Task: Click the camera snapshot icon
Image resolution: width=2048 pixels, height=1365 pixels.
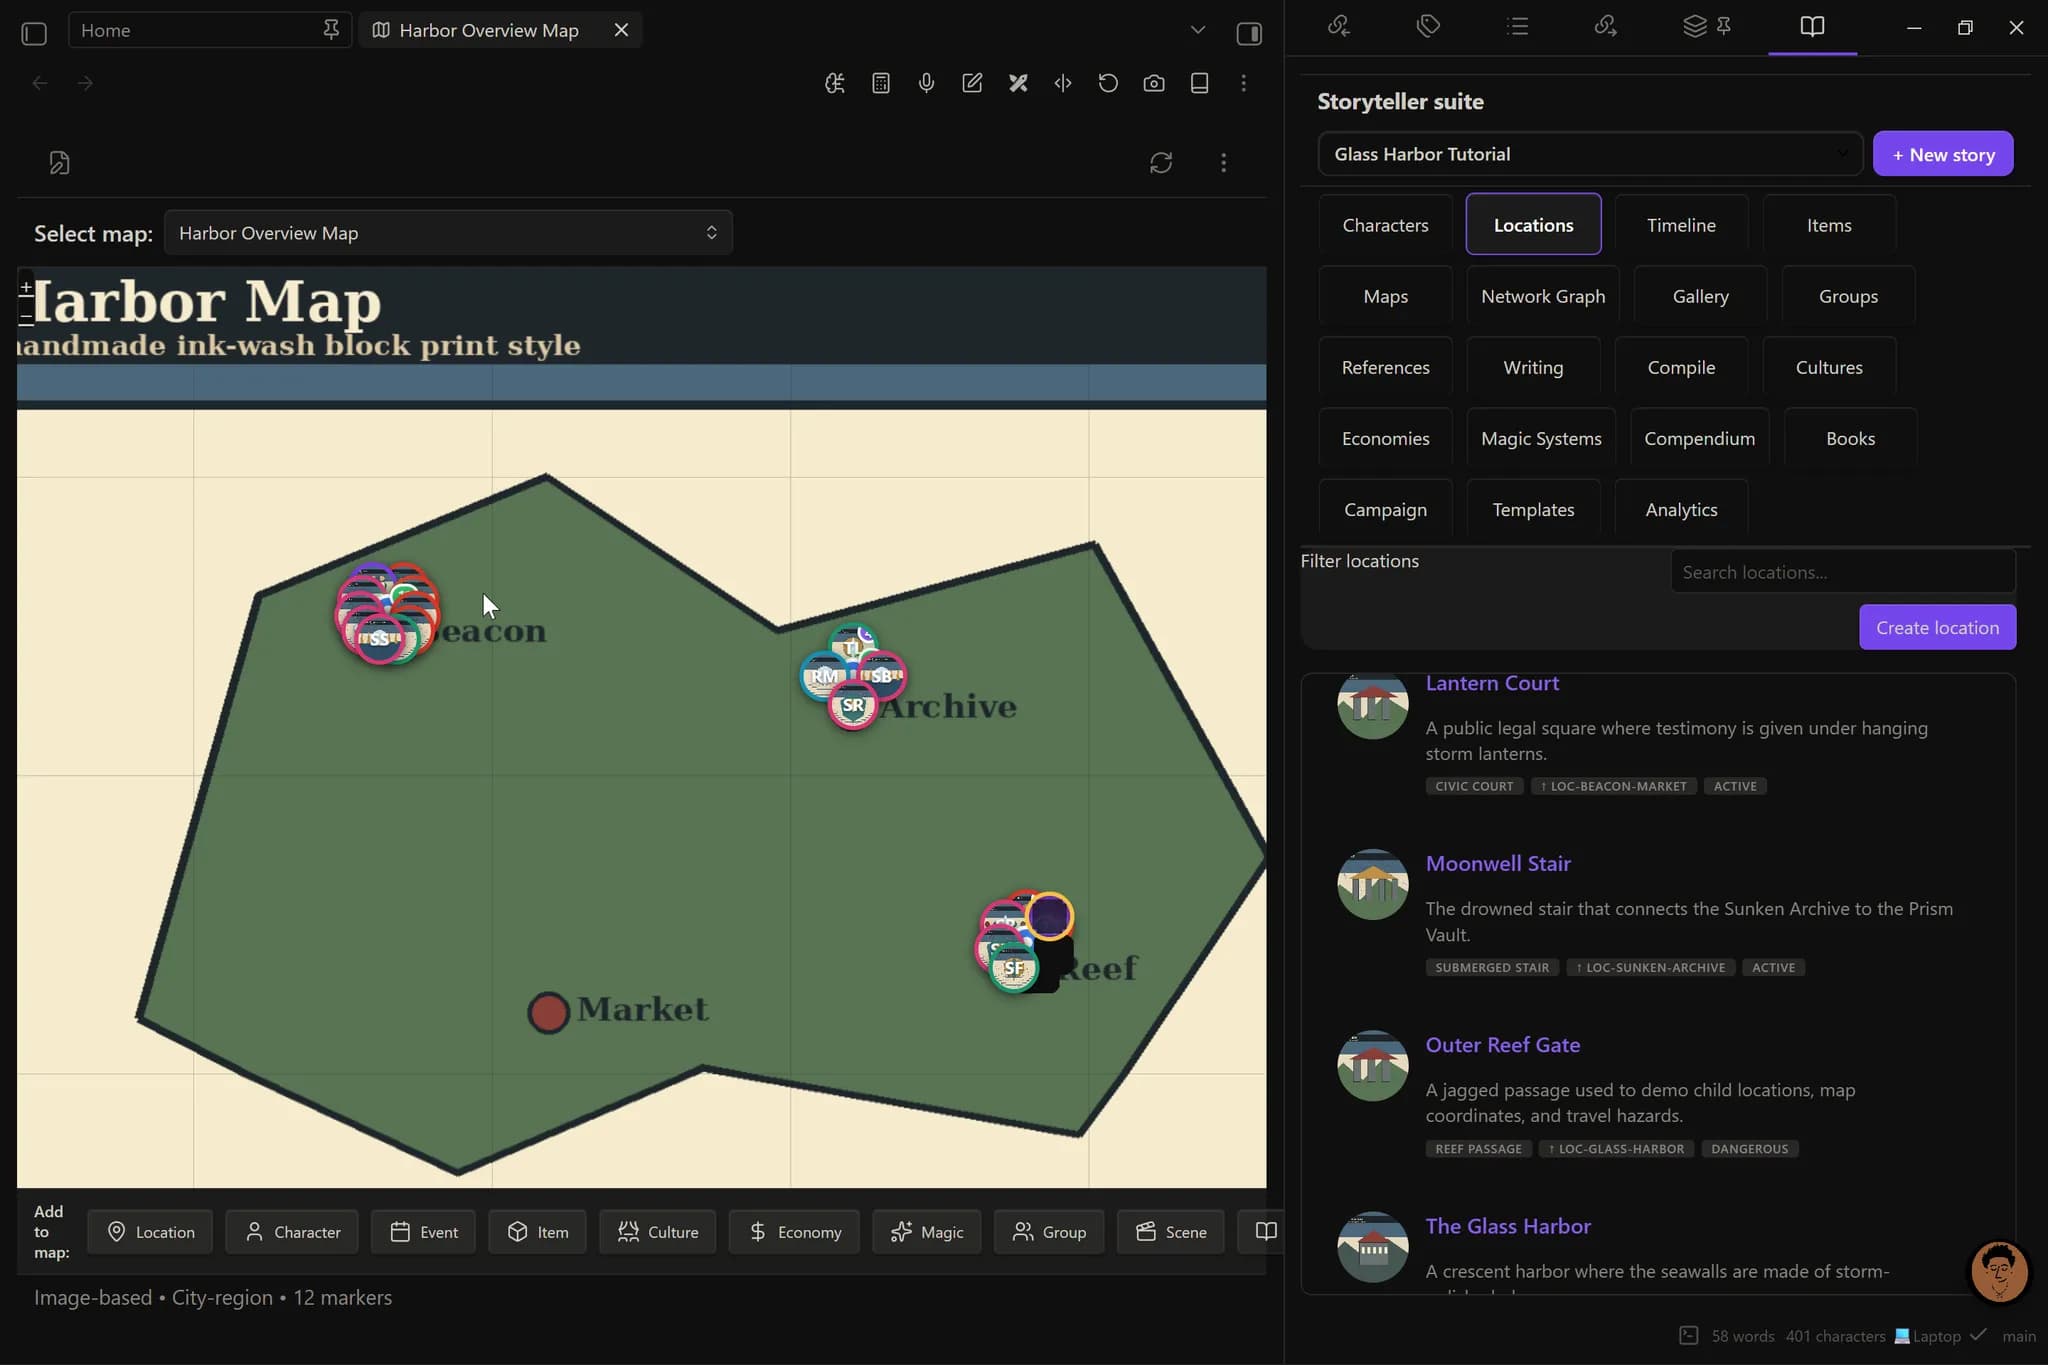Action: coord(1154,83)
